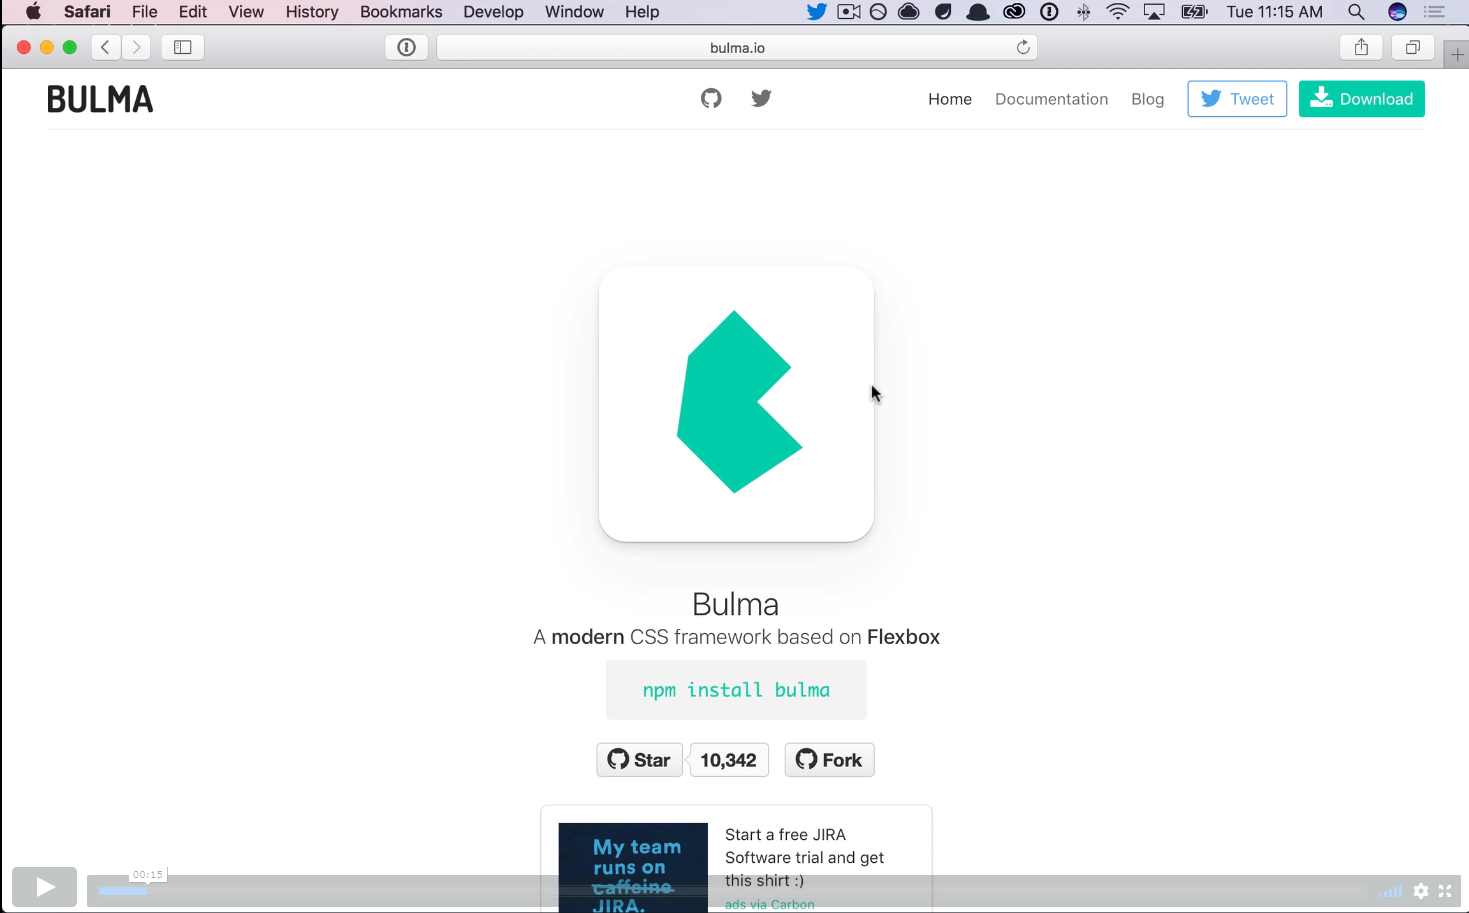
Task: Click the Creative Cloud menu bar icon
Action: (1014, 12)
